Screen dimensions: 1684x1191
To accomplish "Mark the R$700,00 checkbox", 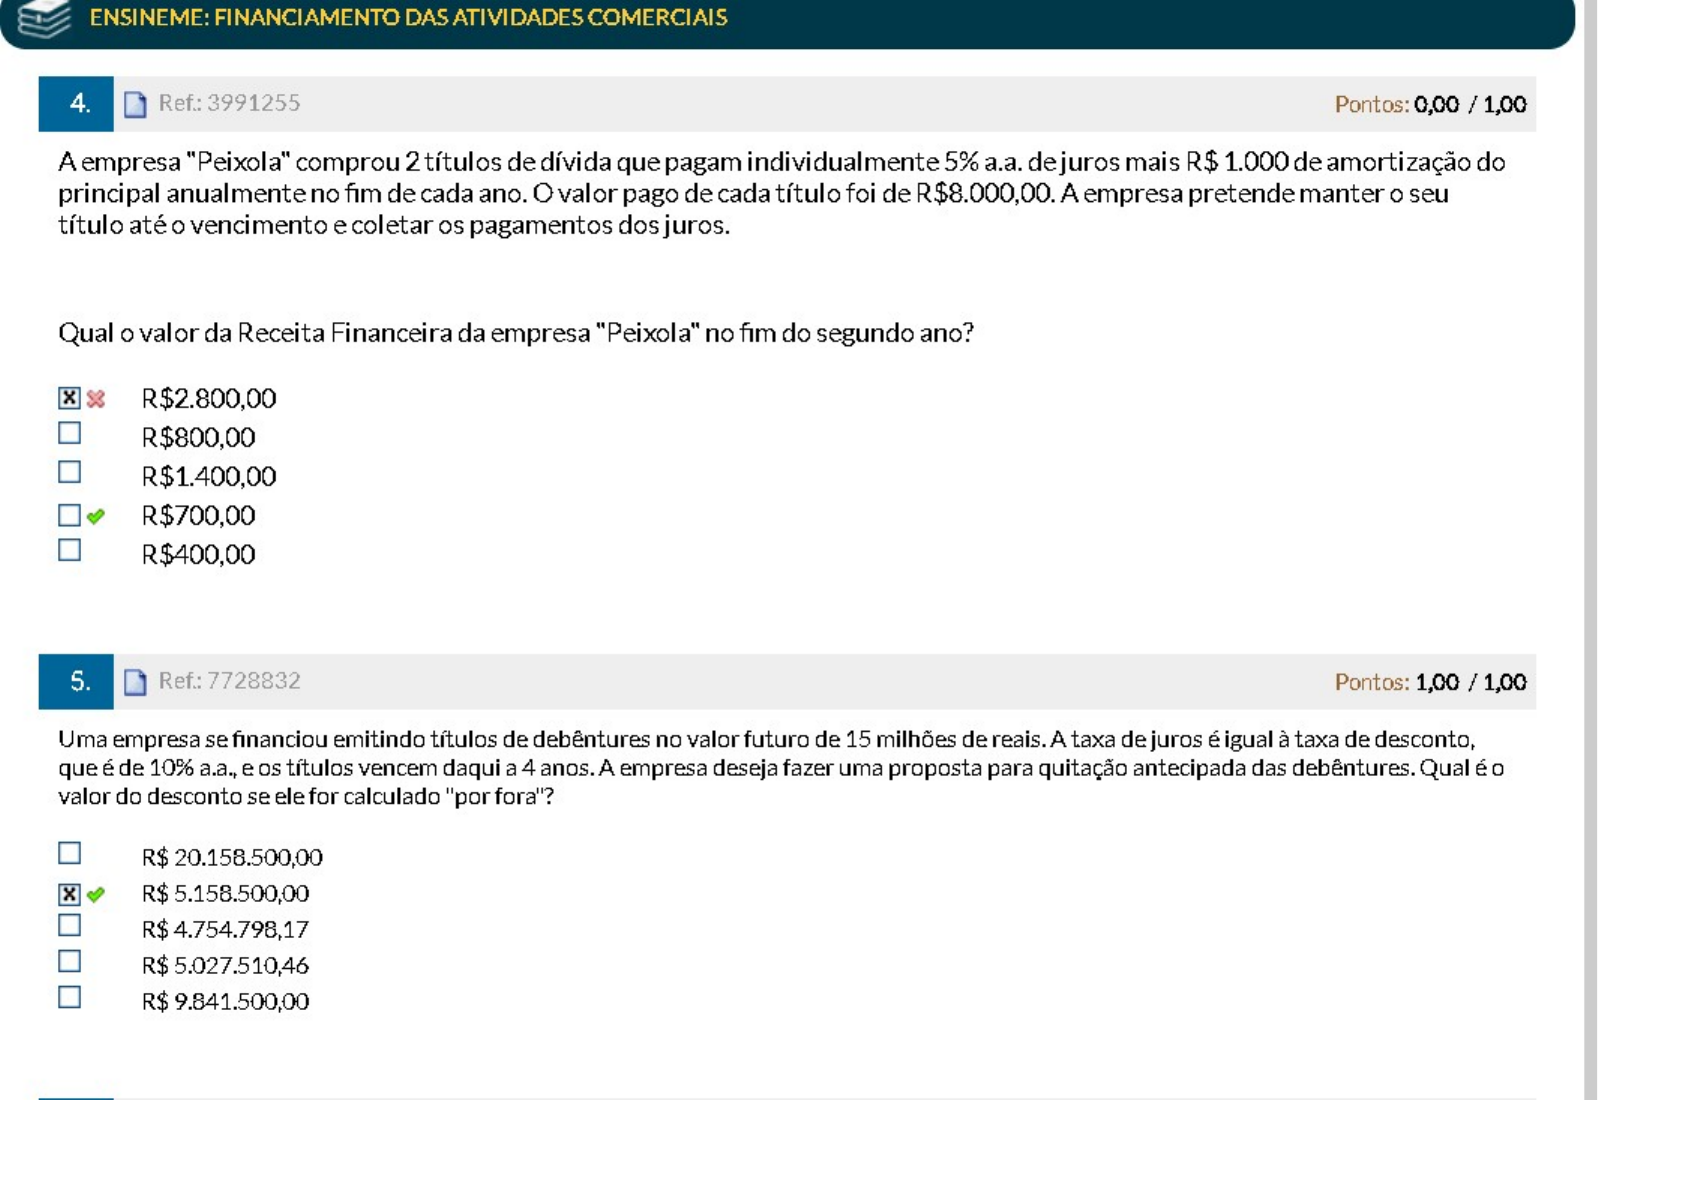I will [69, 515].
